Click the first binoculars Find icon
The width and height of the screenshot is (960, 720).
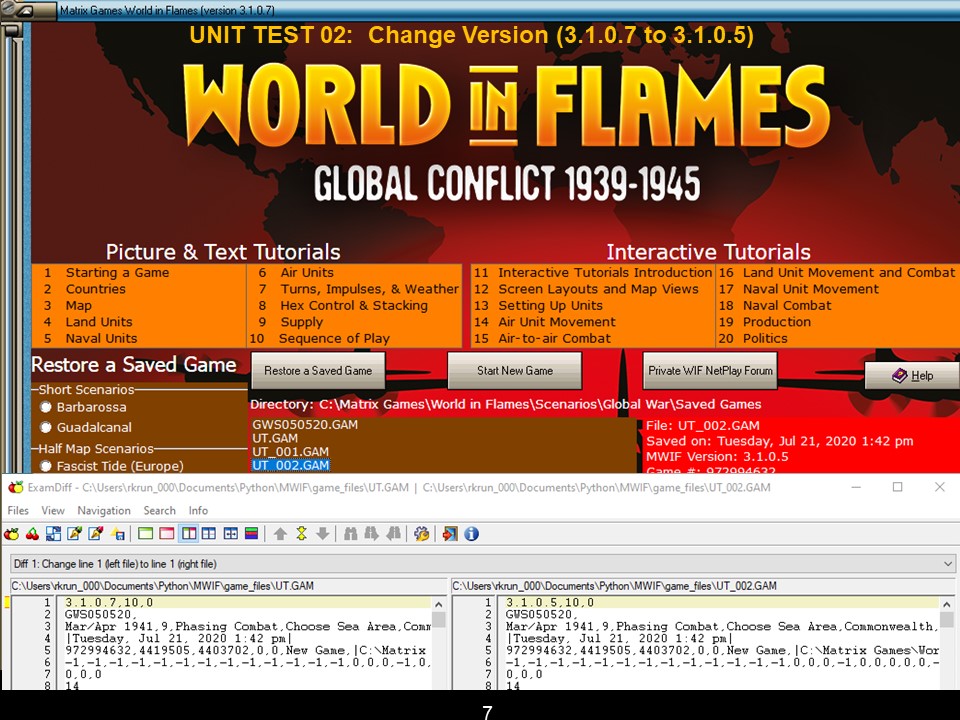(x=350, y=534)
